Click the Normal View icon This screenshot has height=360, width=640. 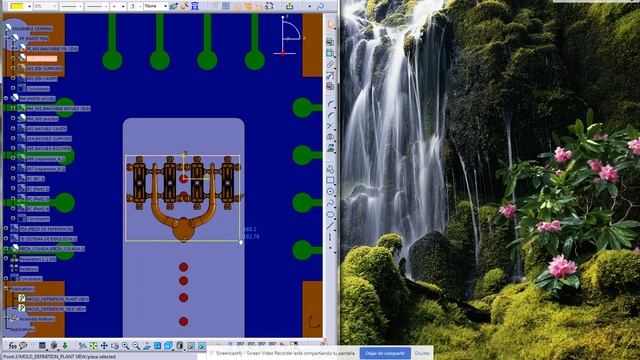pos(147,346)
